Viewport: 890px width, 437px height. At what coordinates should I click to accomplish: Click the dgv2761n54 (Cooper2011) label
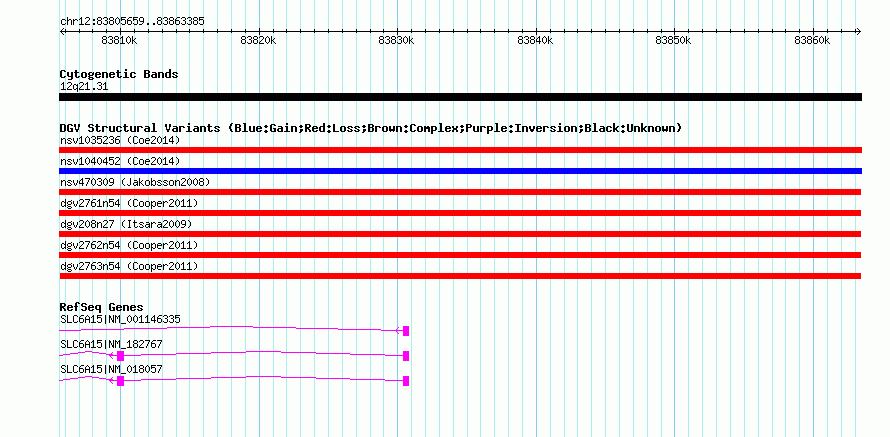[x=129, y=203]
